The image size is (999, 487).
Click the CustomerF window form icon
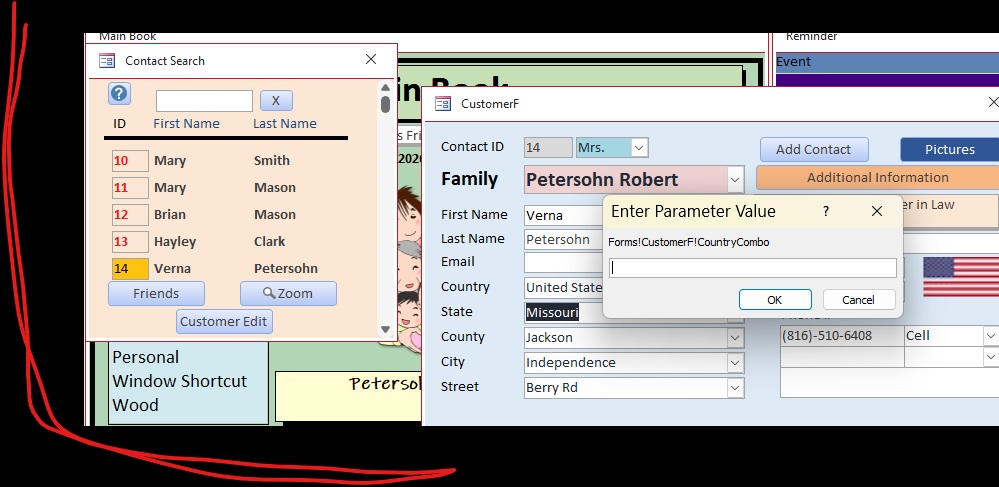pos(442,103)
